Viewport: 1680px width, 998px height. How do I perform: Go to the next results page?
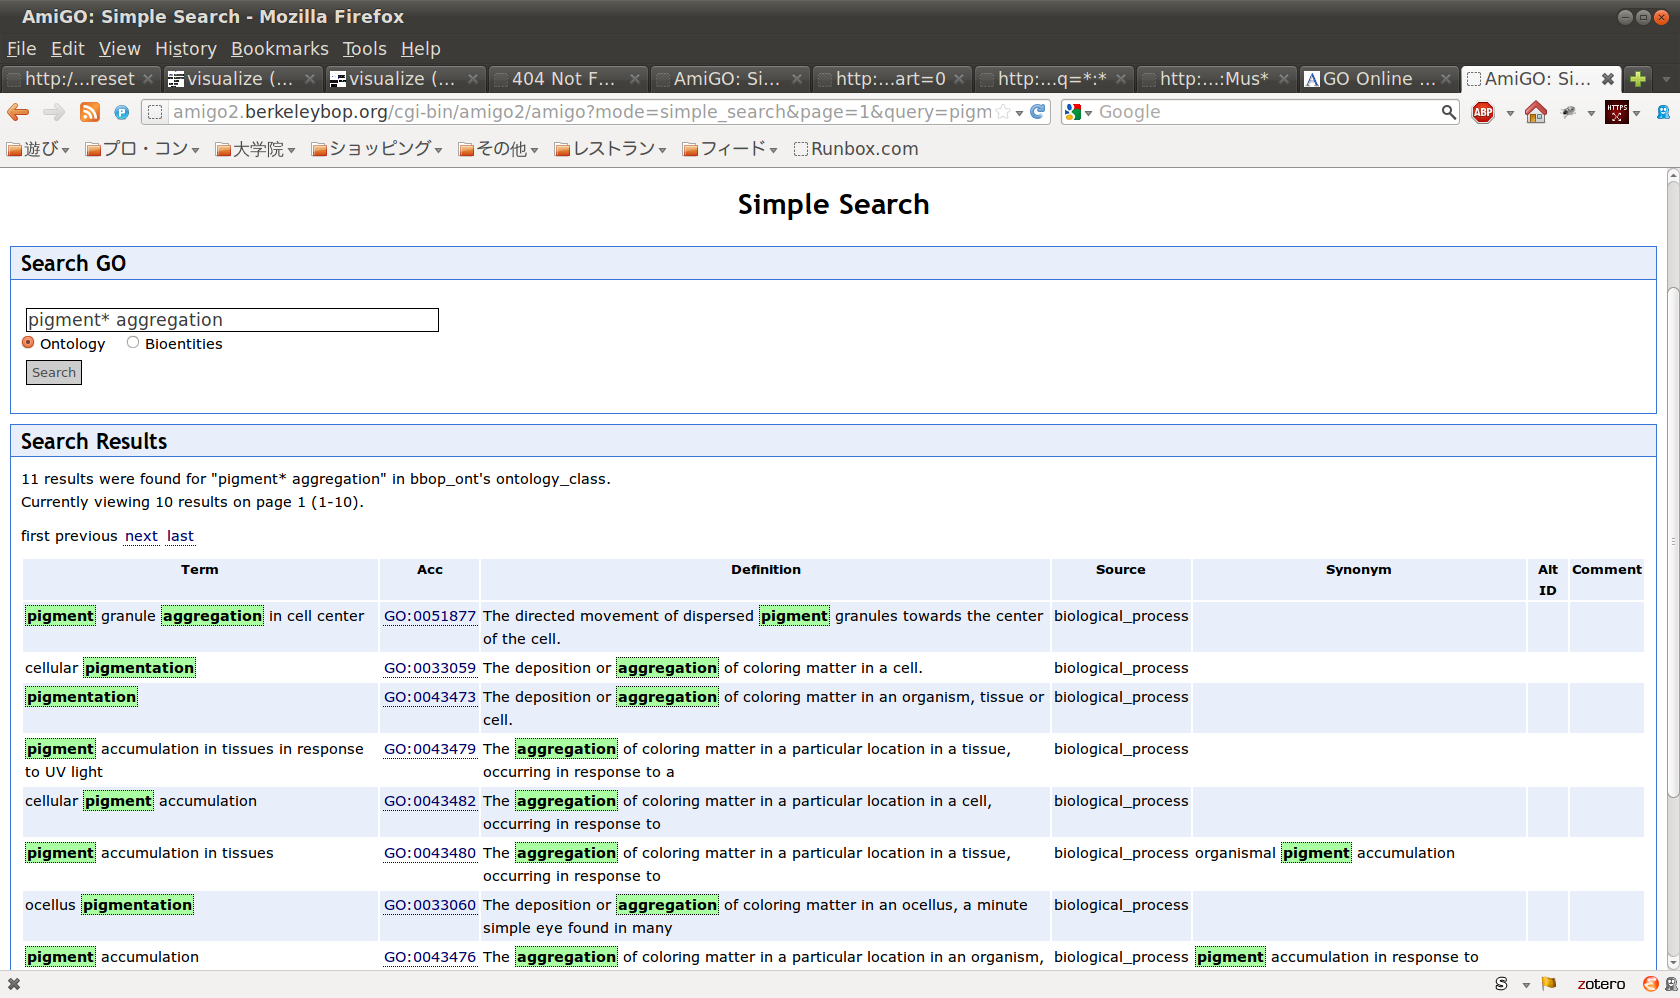[141, 536]
